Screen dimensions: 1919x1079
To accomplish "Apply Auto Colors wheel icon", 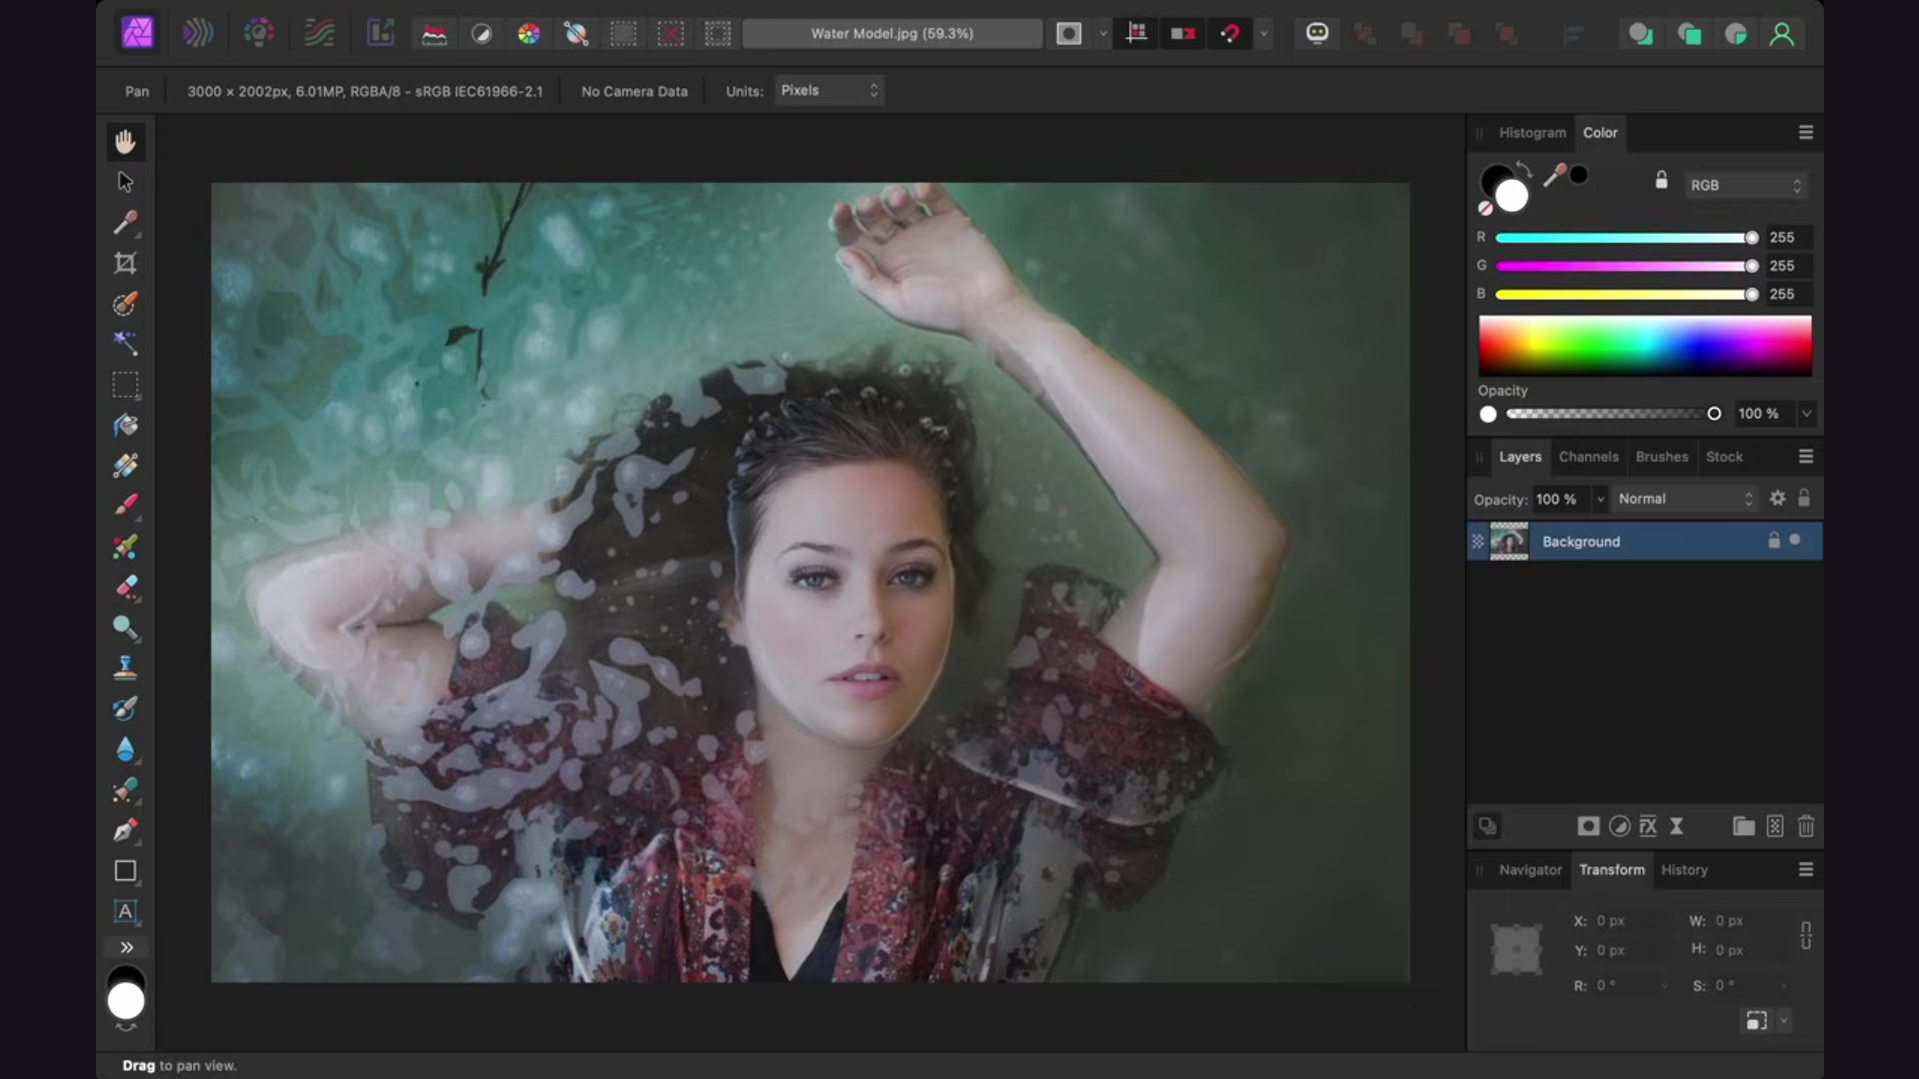I will click(x=529, y=34).
